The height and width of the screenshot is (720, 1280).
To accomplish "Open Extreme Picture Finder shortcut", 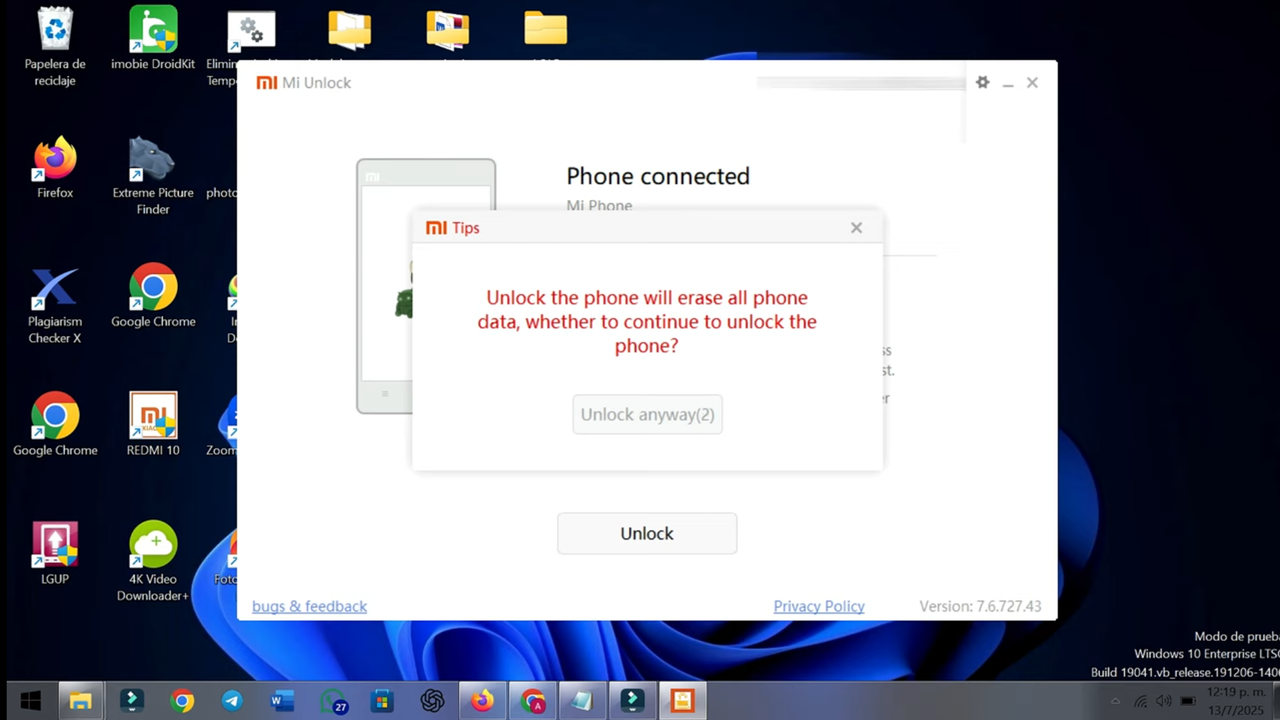I will click(x=153, y=176).
